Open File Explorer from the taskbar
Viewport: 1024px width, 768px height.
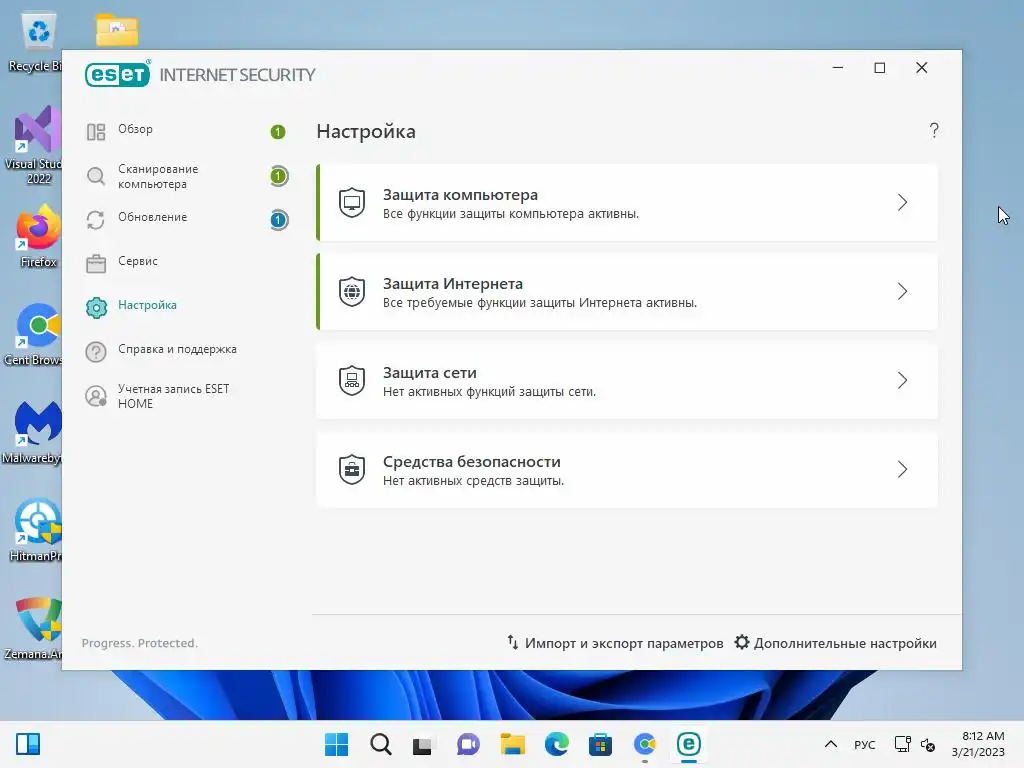click(513, 744)
